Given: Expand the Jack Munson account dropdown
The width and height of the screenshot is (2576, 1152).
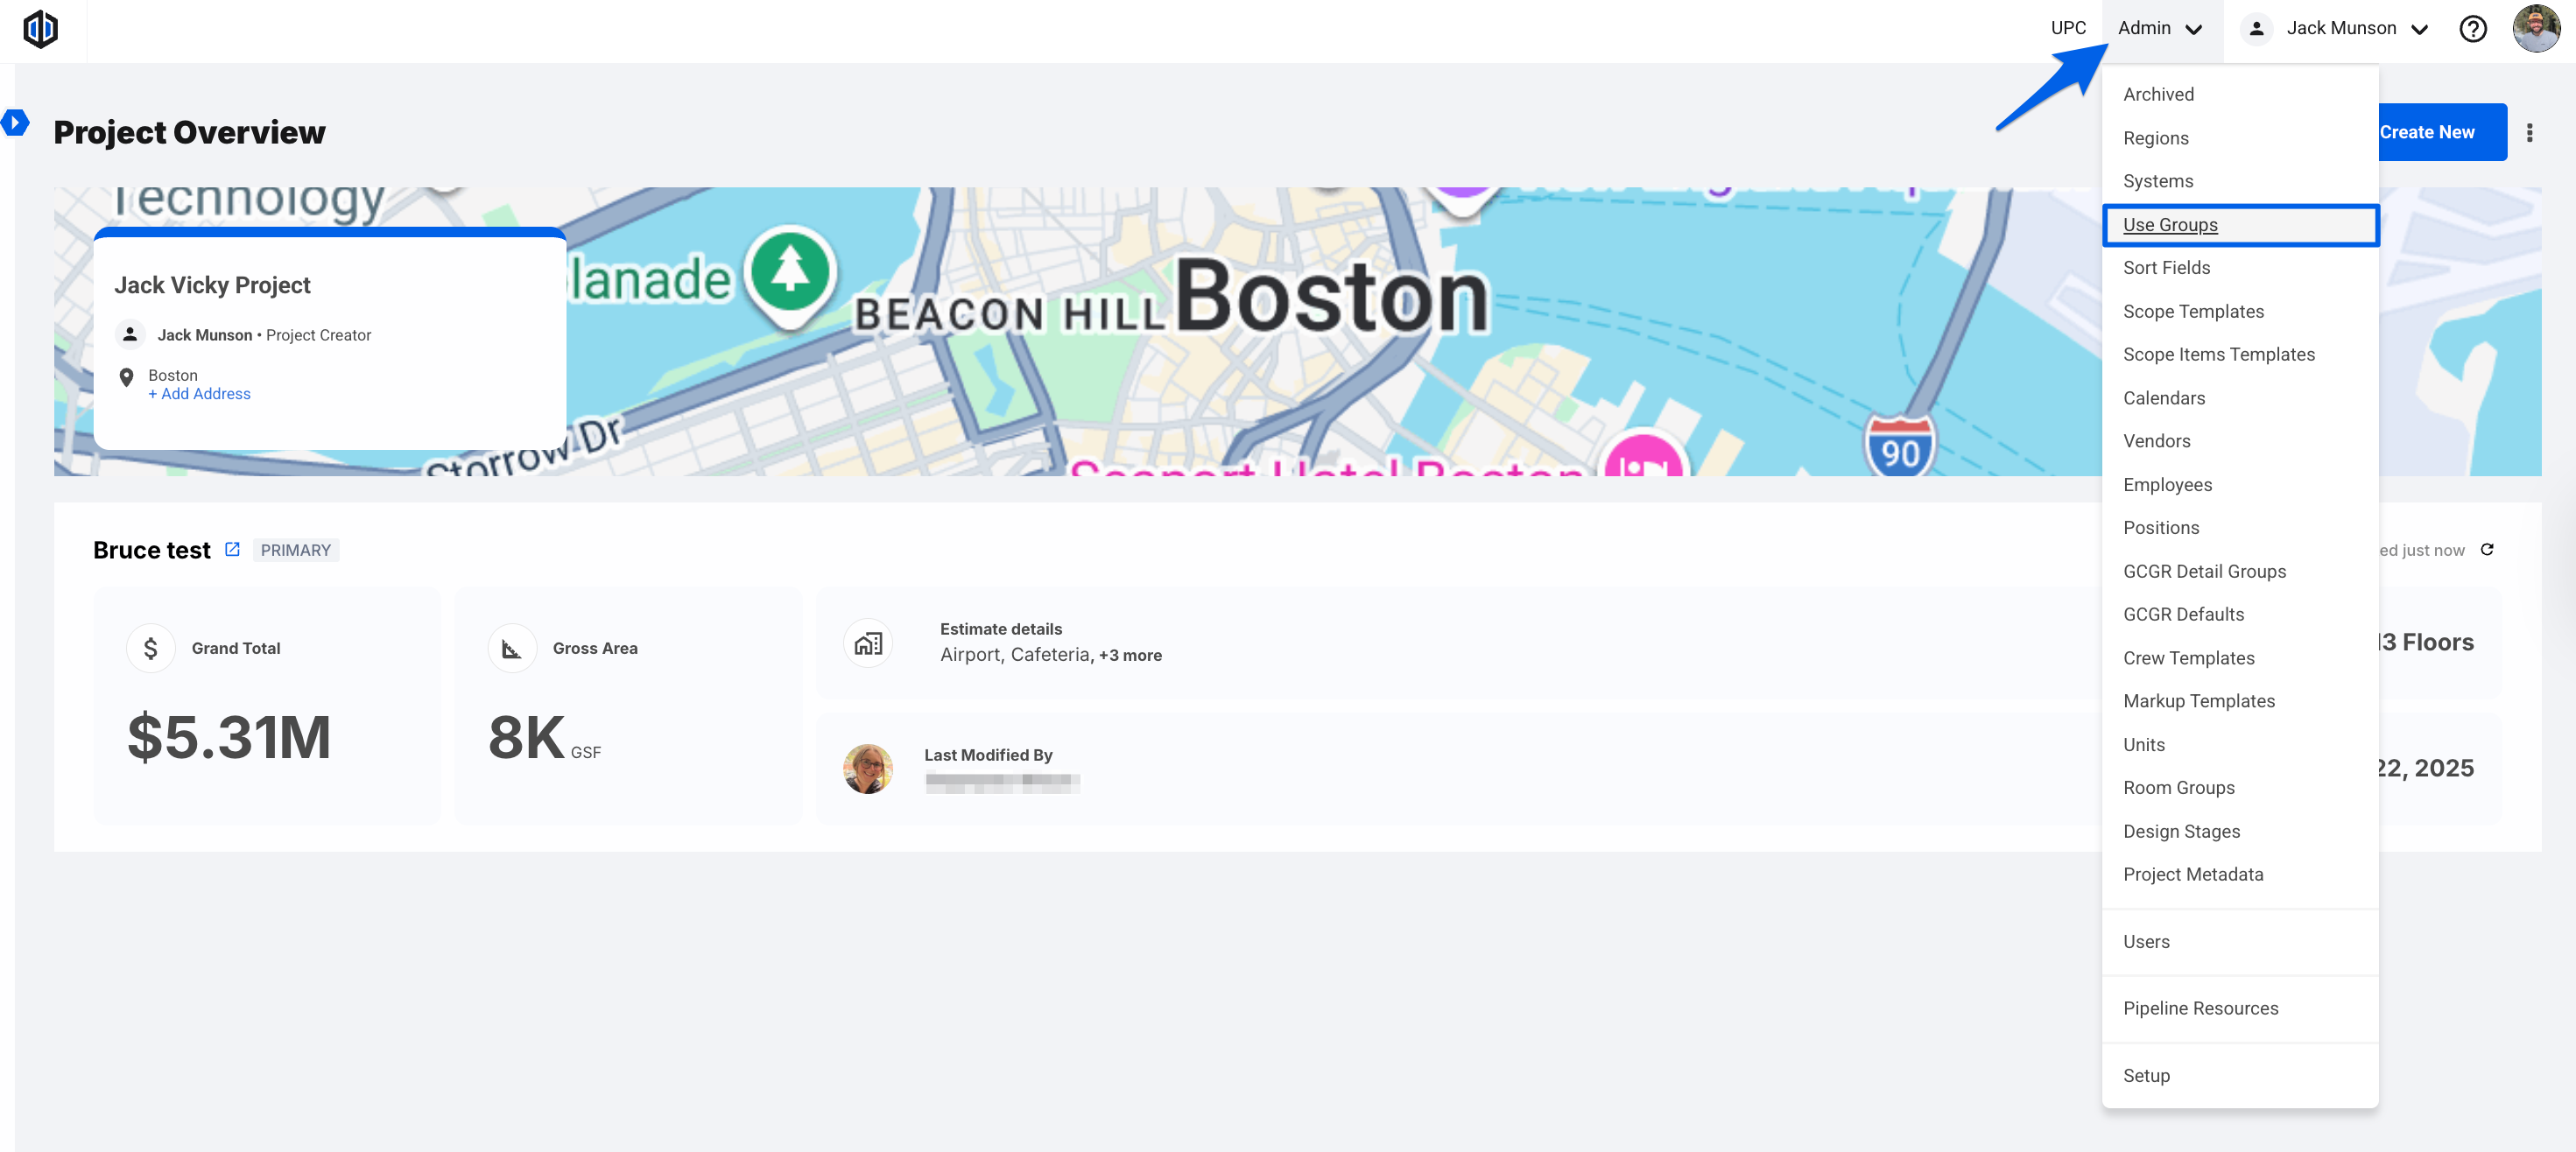Looking at the screenshot, I should pos(2338,29).
